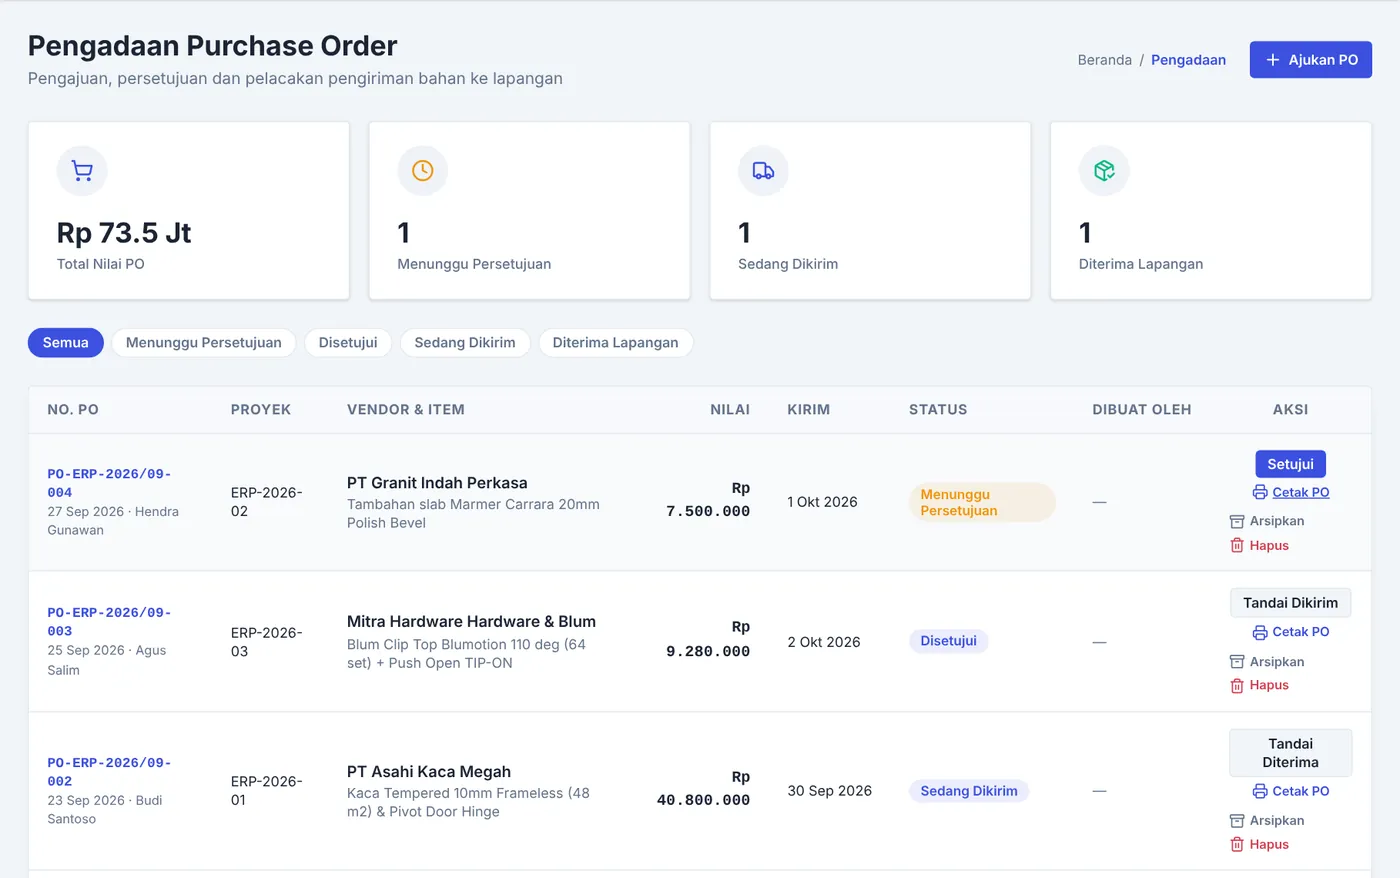This screenshot has width=1400, height=878.
Task: Click Arsipkan for PT Asahi Kaca Megah order
Action: point(1267,821)
